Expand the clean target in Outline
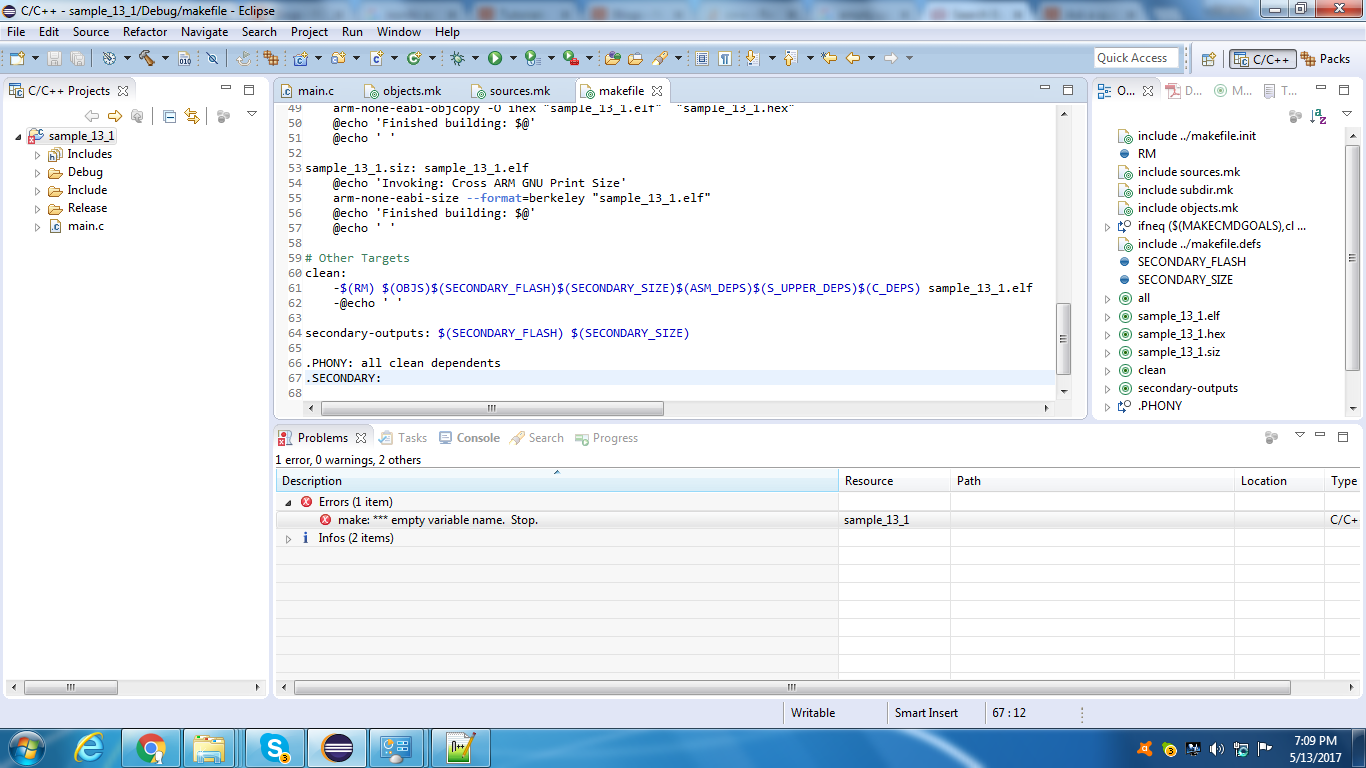 tap(1107, 371)
